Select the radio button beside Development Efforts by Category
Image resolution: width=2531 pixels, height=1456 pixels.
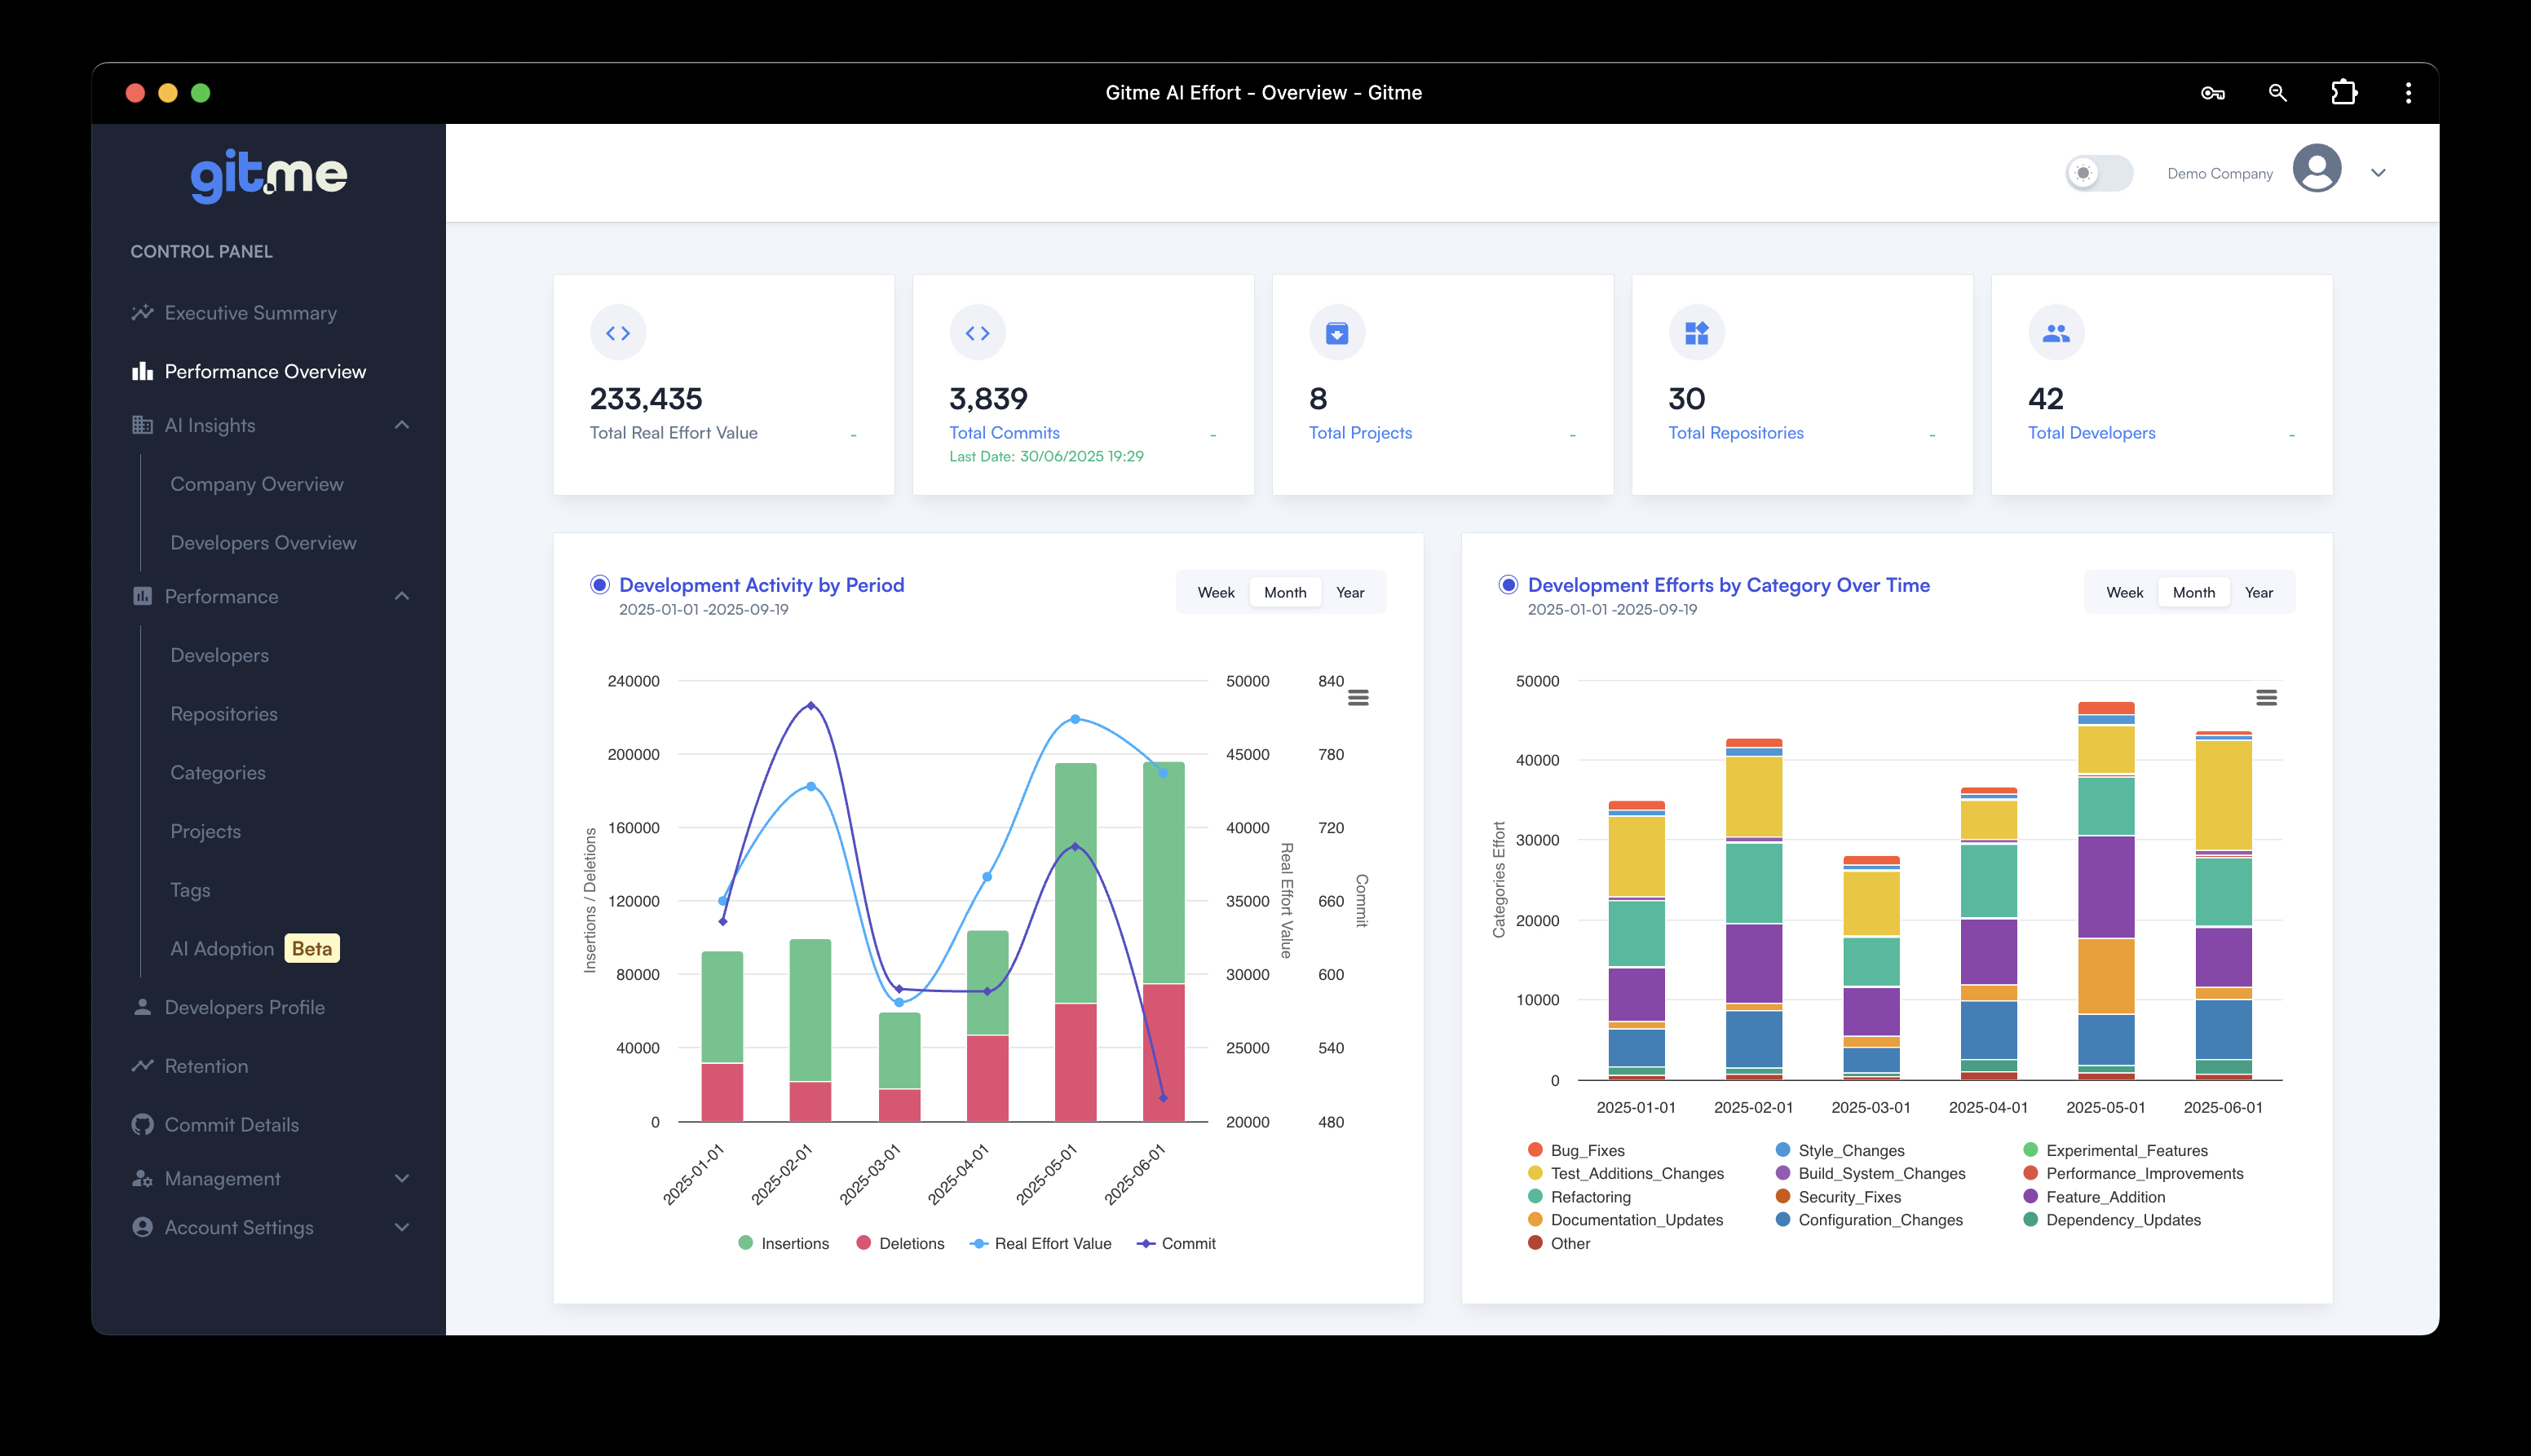[1508, 585]
